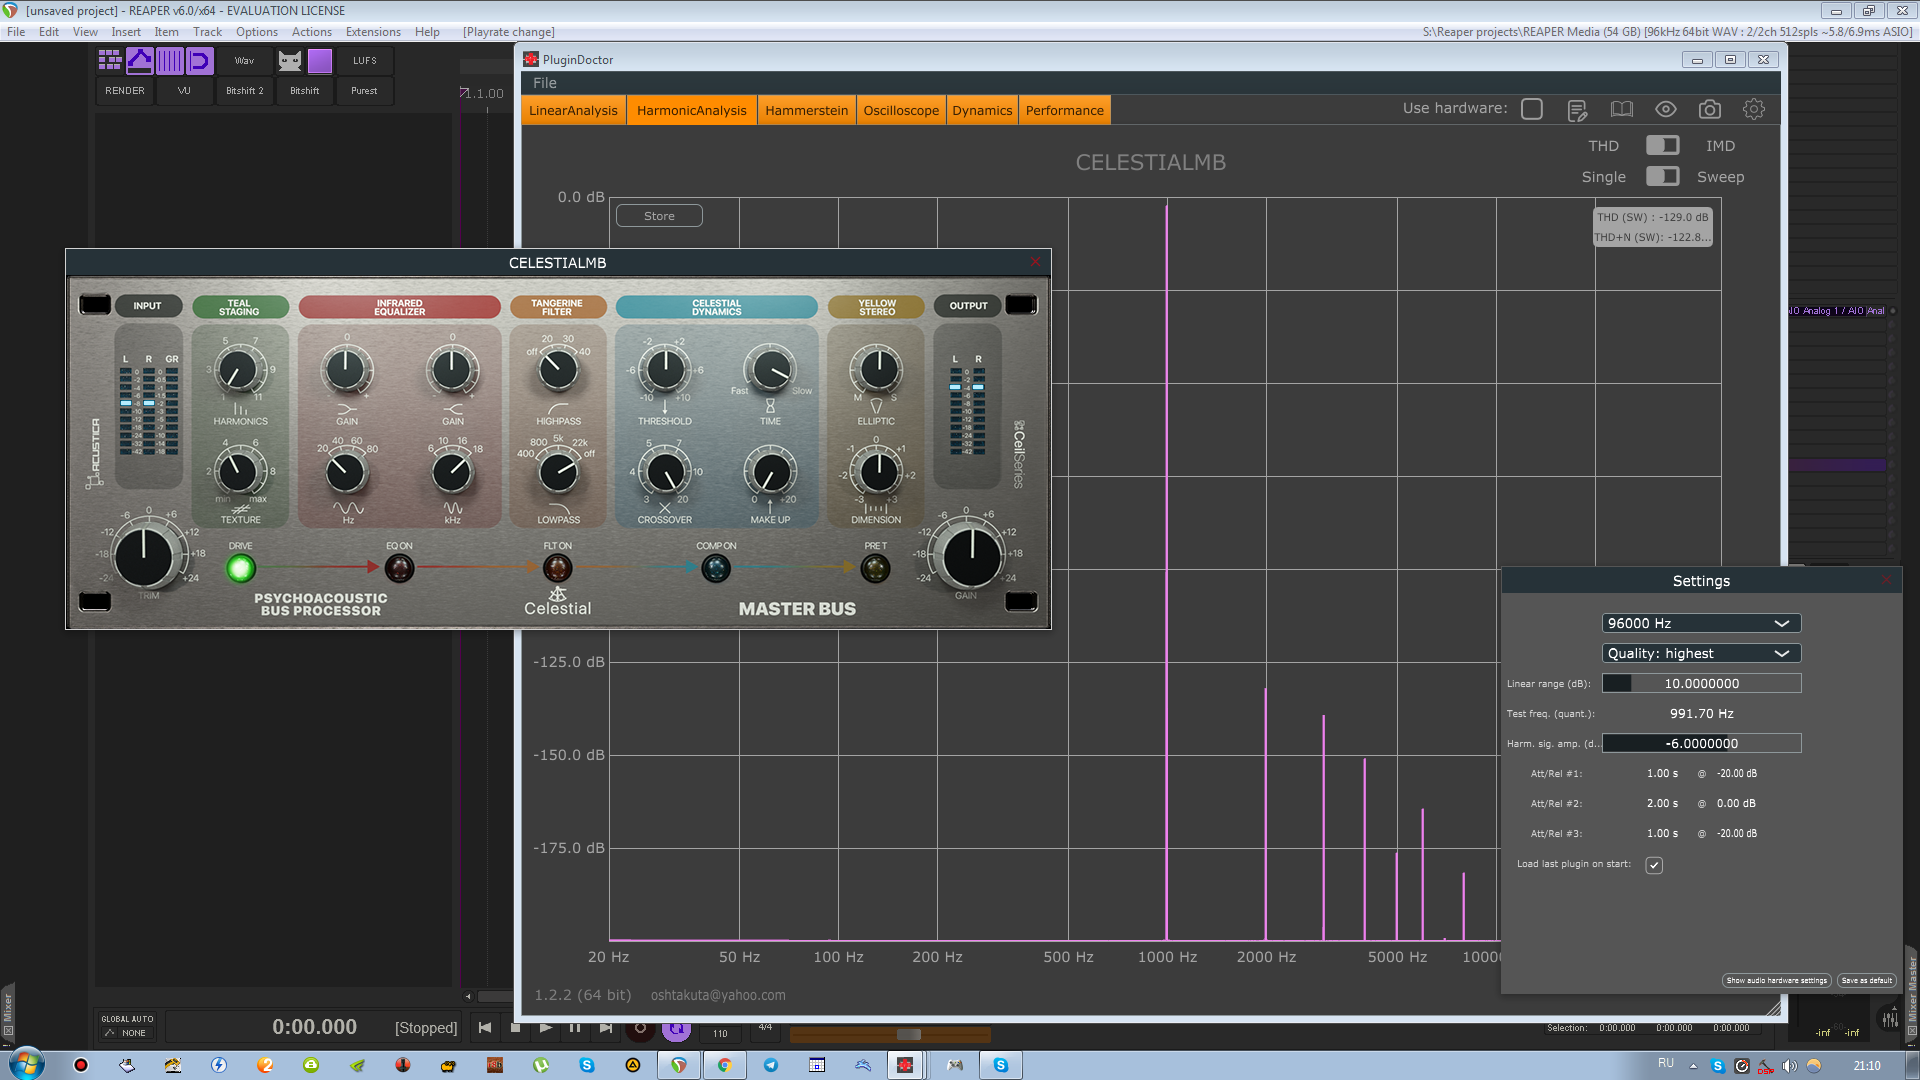Click the input TRIM knob
The height and width of the screenshot is (1080, 1920).
pyautogui.click(x=144, y=556)
